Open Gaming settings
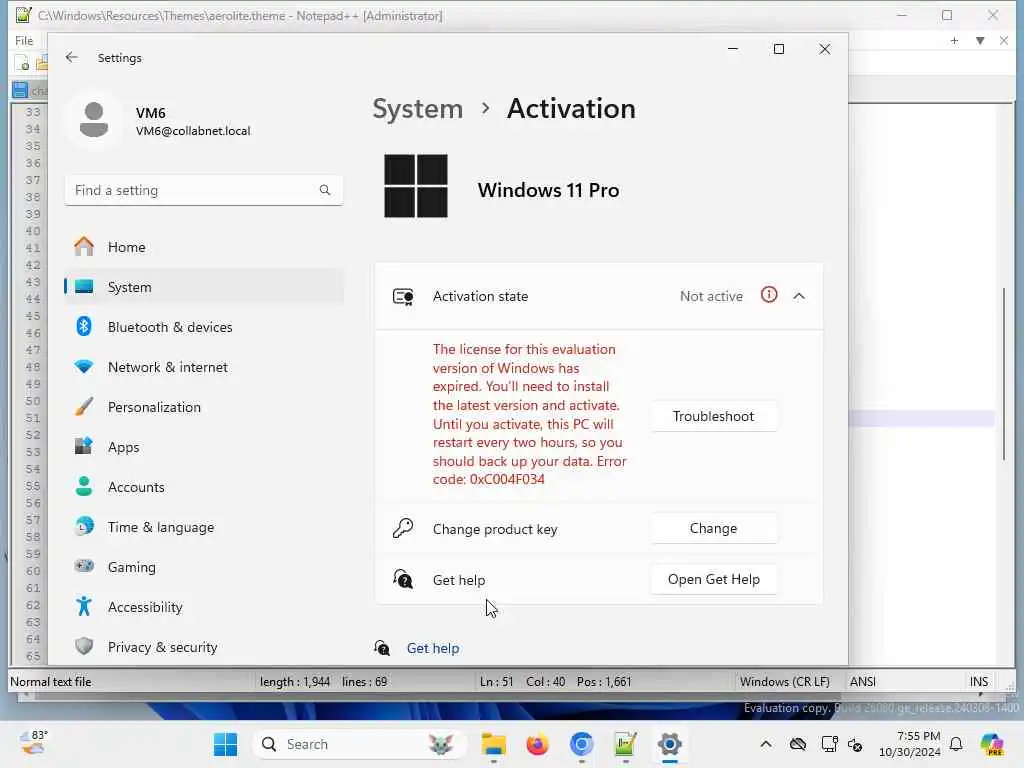This screenshot has width=1024, height=768. coord(204,567)
